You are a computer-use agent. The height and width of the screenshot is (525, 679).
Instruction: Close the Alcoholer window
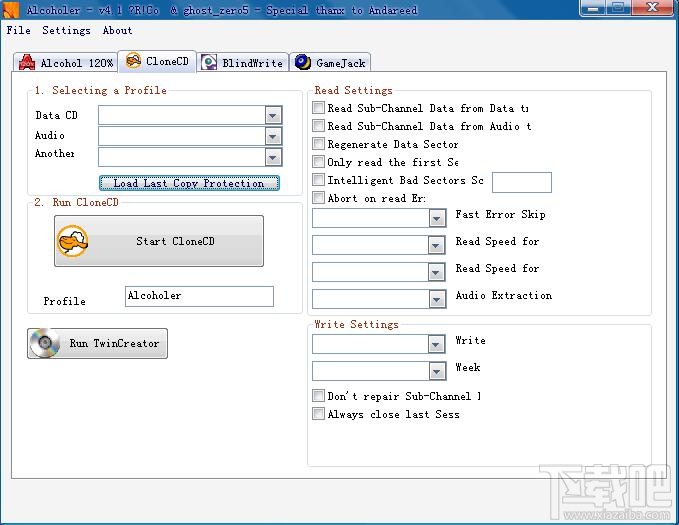[653, 7]
